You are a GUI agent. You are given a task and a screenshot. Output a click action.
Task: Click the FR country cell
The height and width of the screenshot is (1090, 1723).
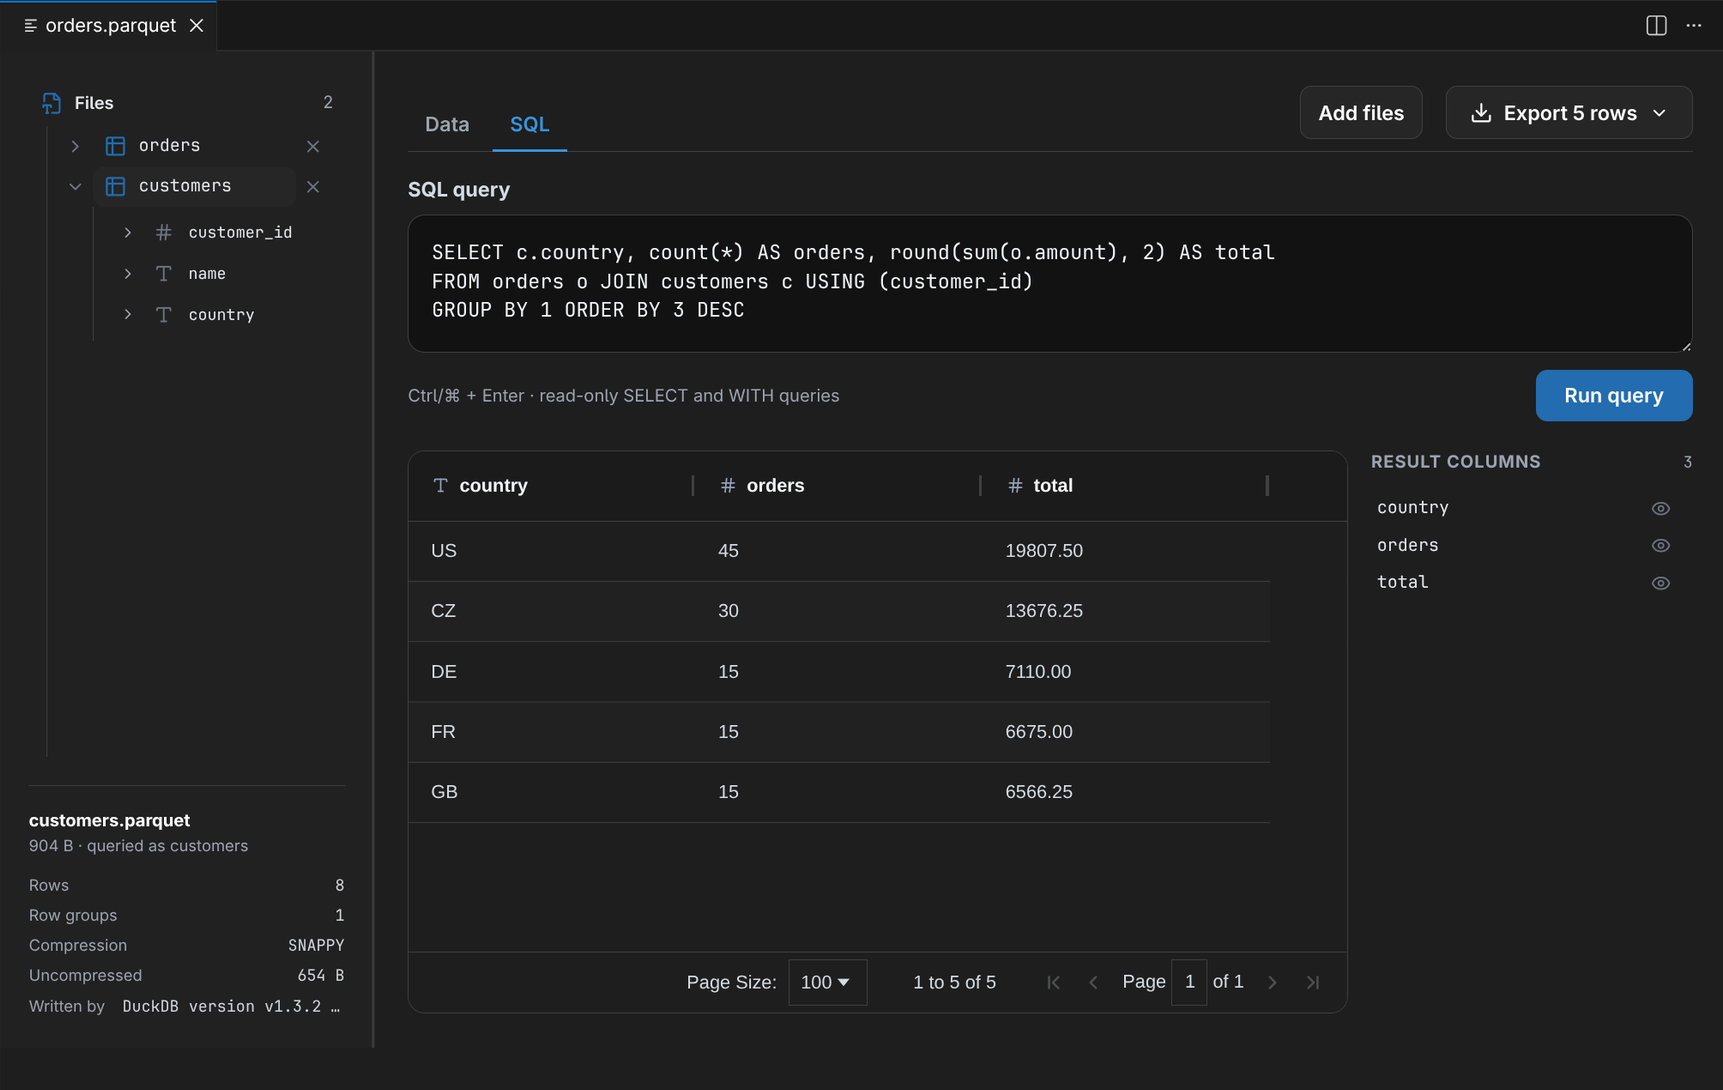551,732
